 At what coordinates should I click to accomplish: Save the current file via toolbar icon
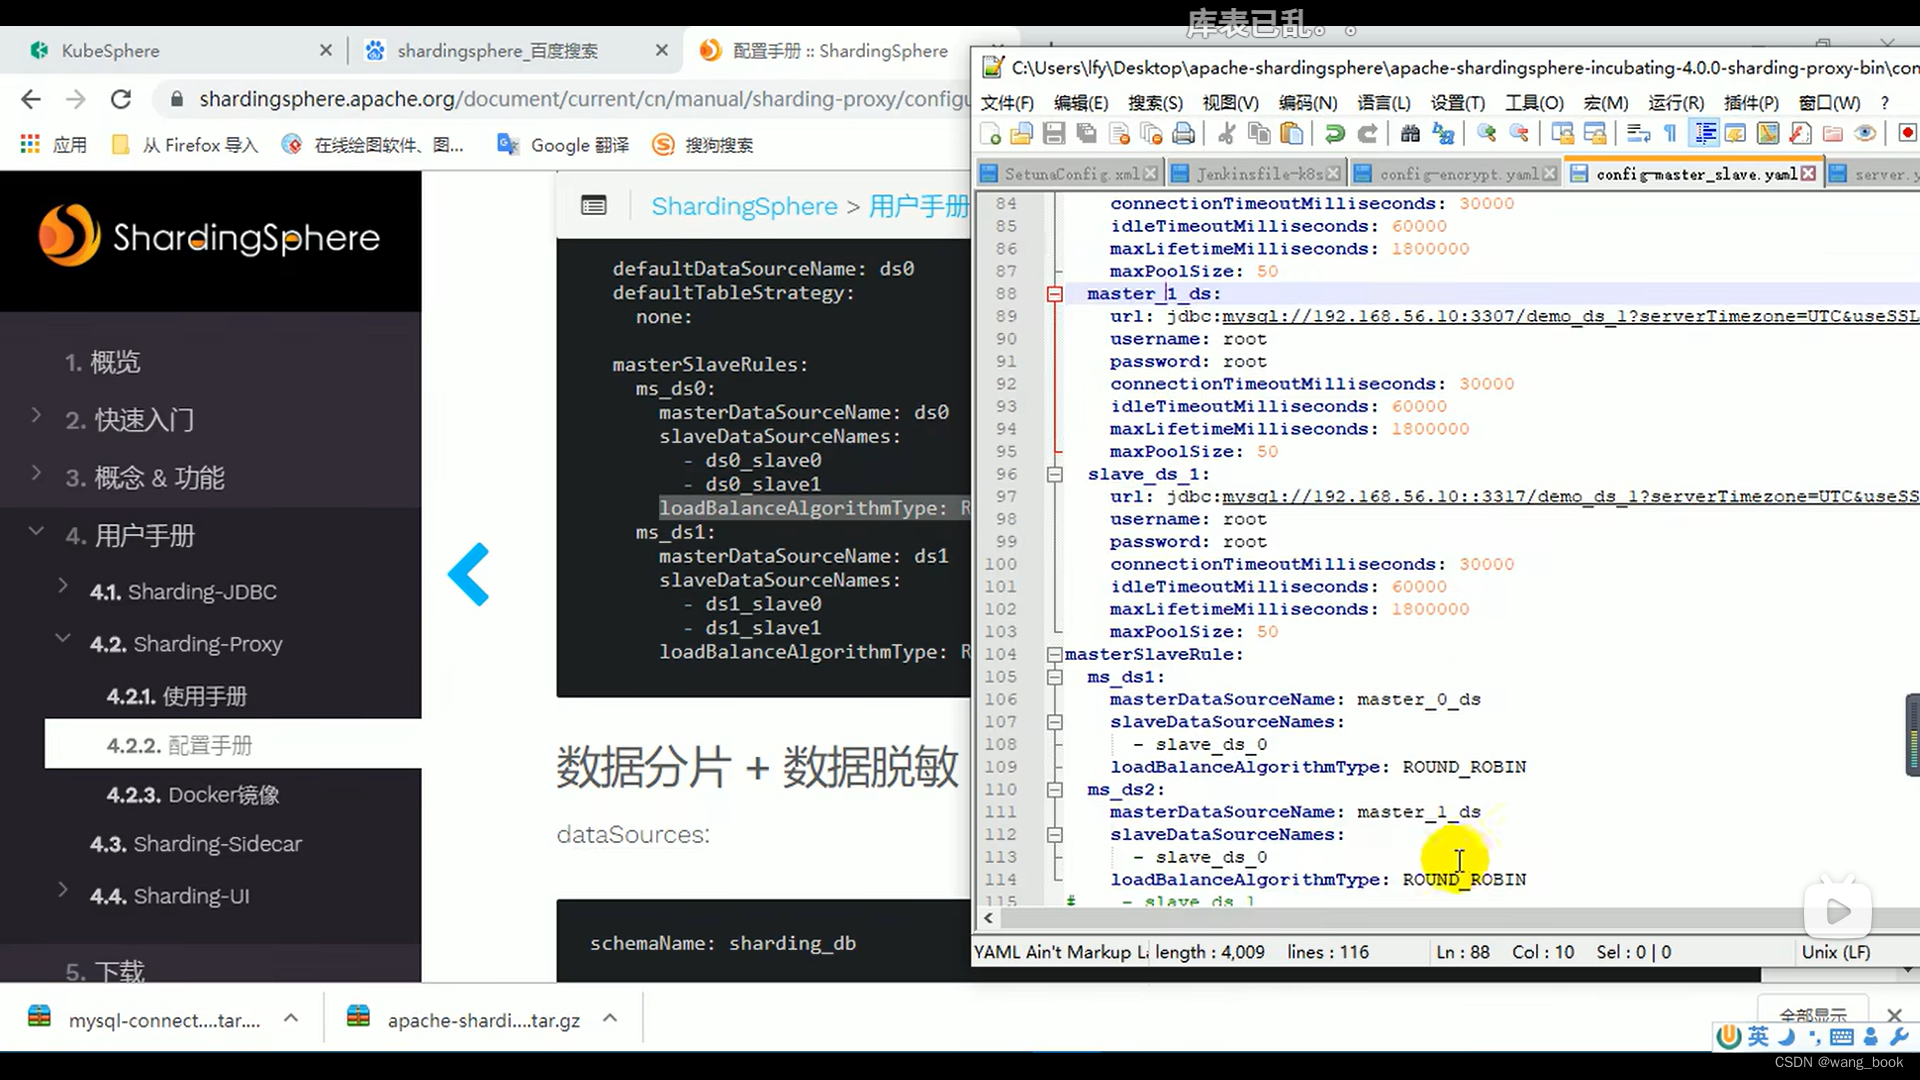tap(1054, 133)
